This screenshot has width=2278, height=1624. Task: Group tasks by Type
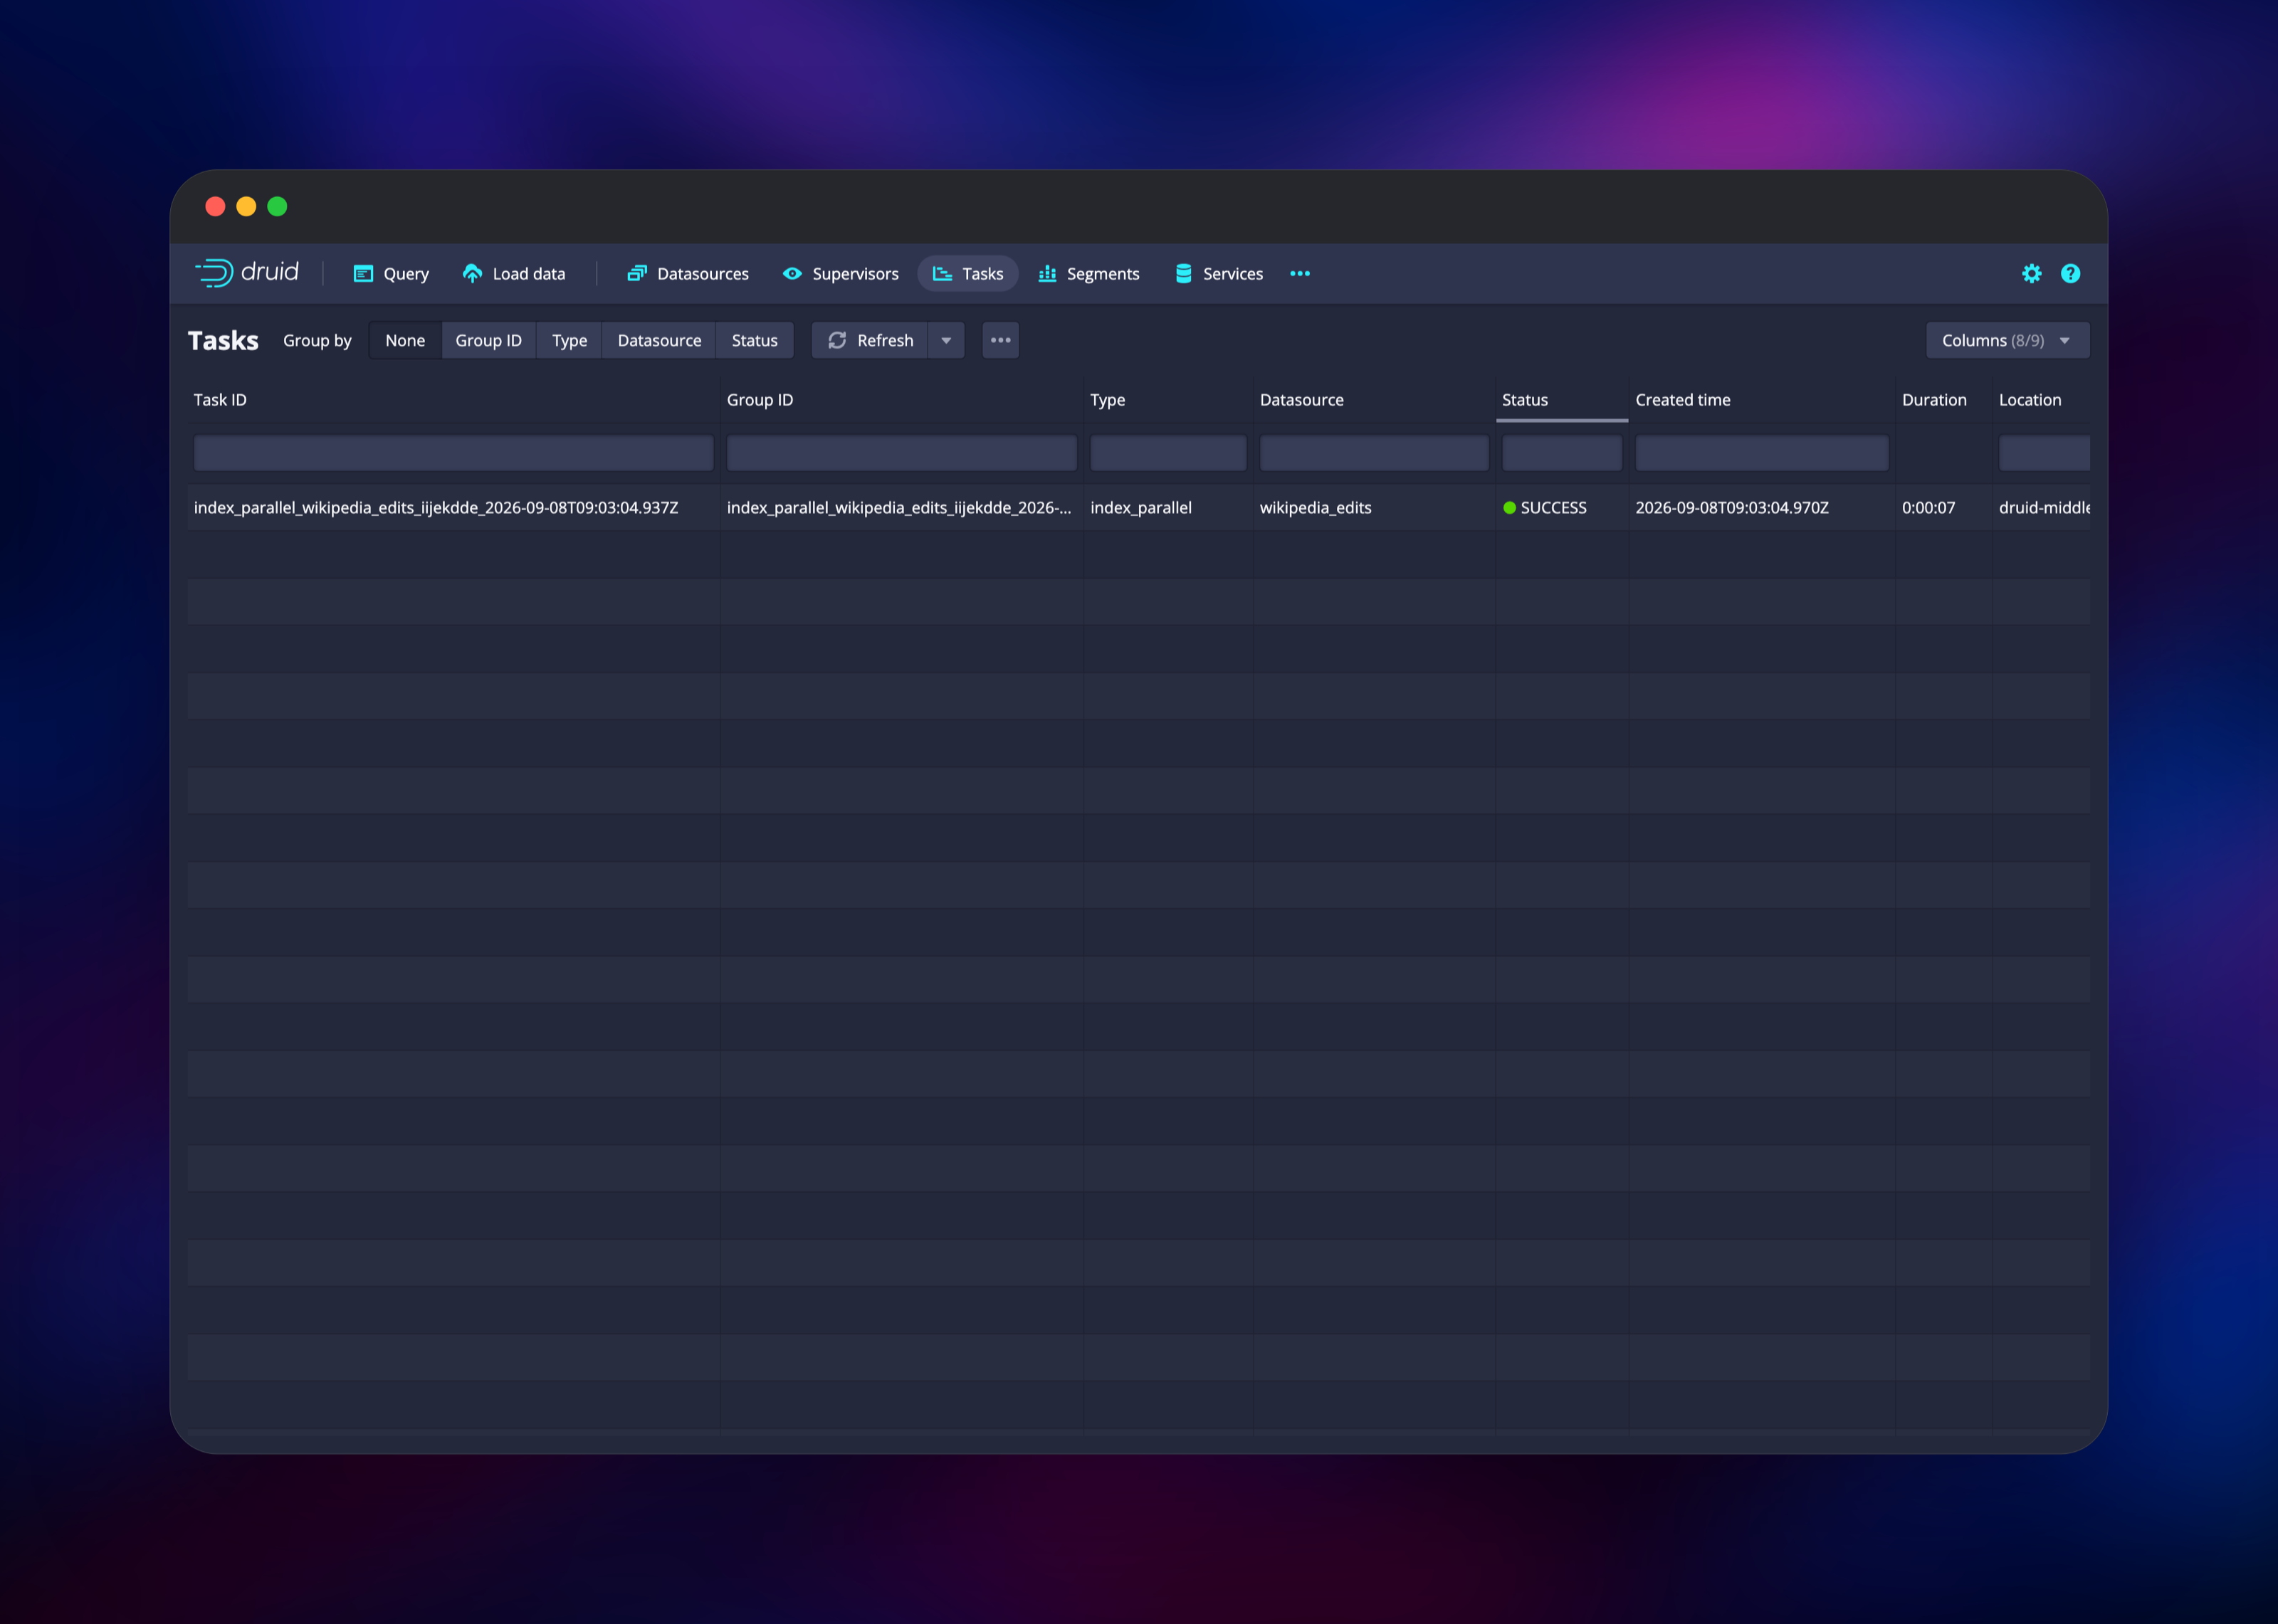click(570, 341)
